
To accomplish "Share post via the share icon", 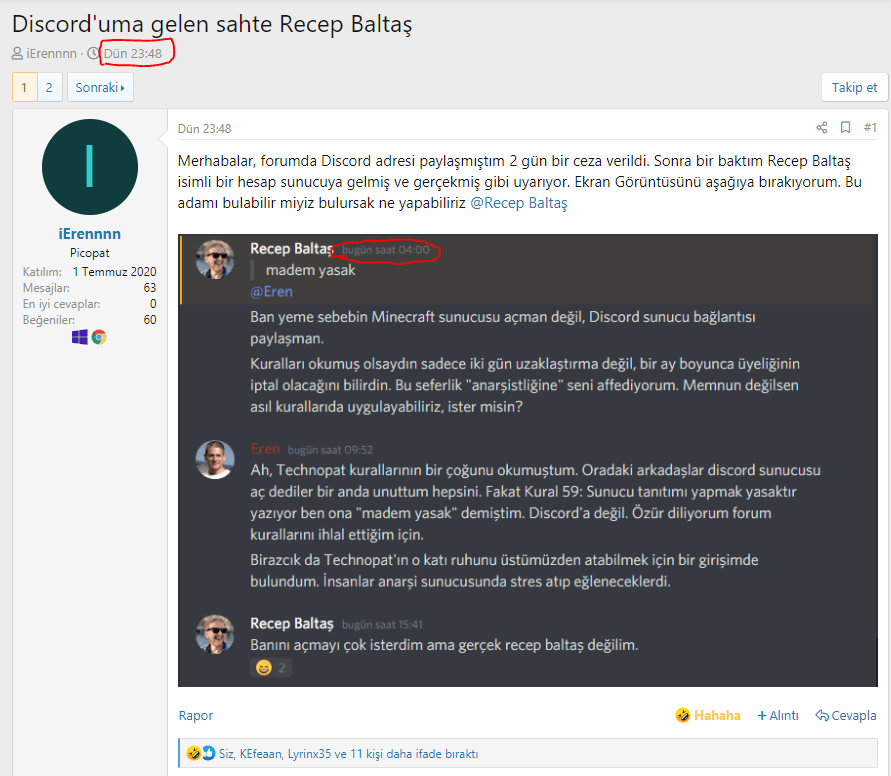I will 822,128.
